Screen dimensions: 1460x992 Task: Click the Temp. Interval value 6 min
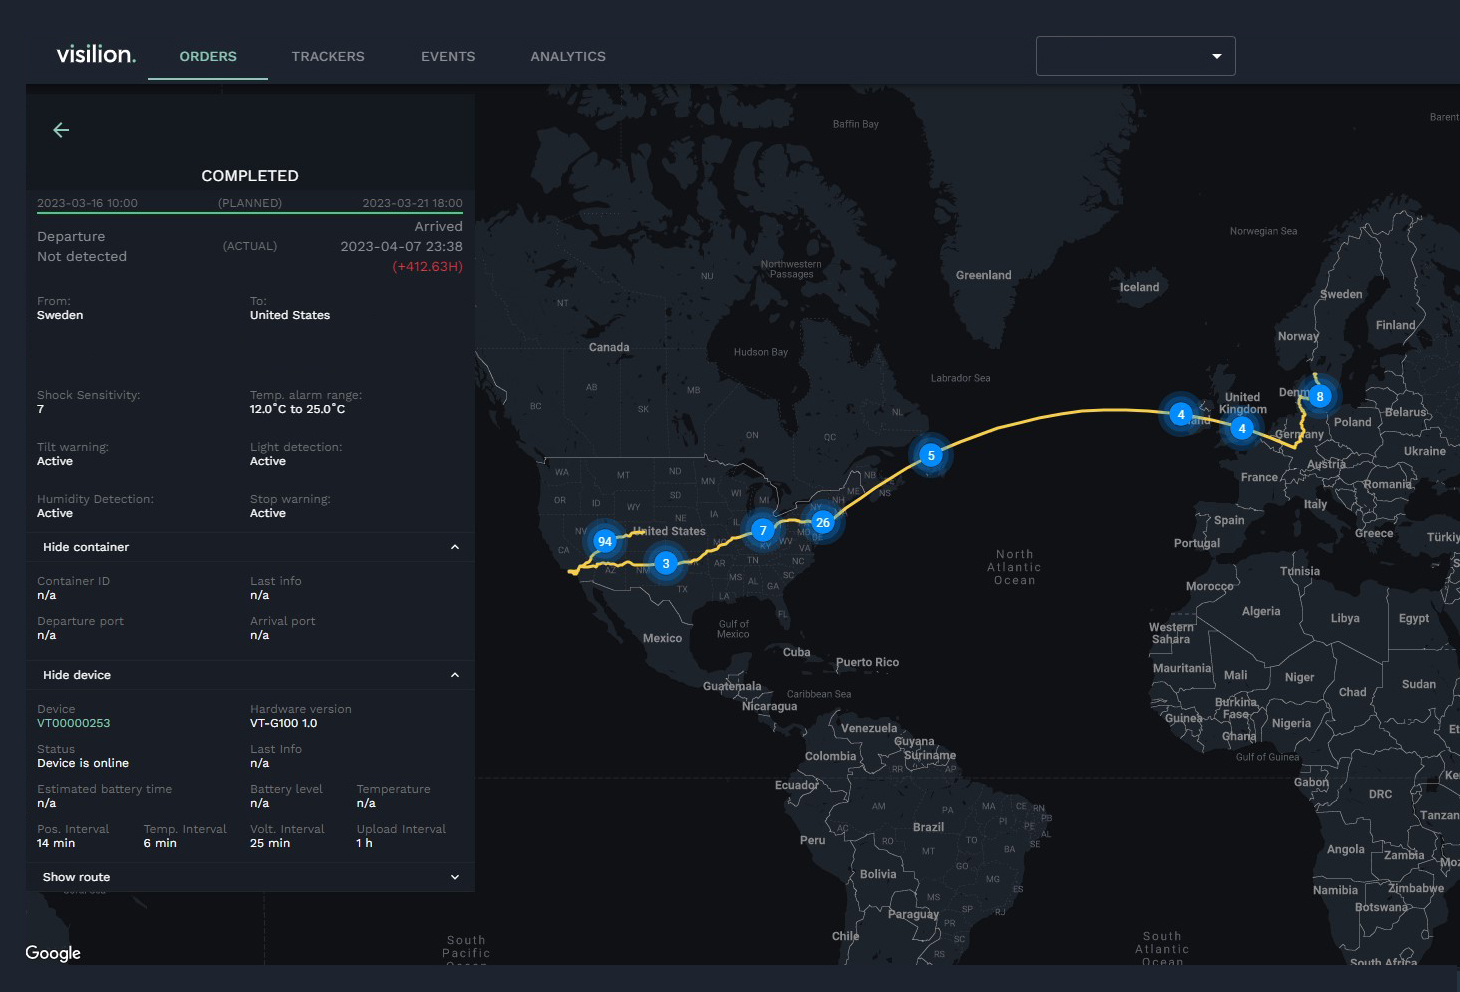click(x=160, y=843)
